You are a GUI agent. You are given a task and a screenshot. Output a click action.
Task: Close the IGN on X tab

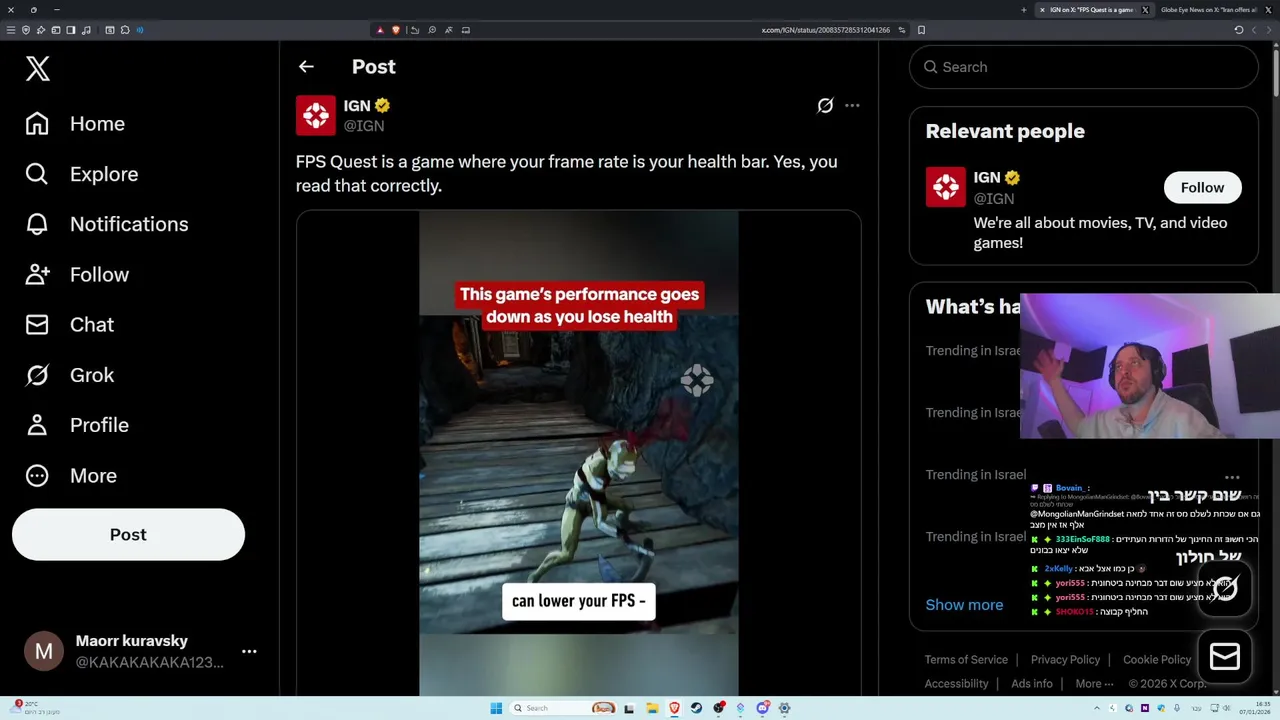1042,10
